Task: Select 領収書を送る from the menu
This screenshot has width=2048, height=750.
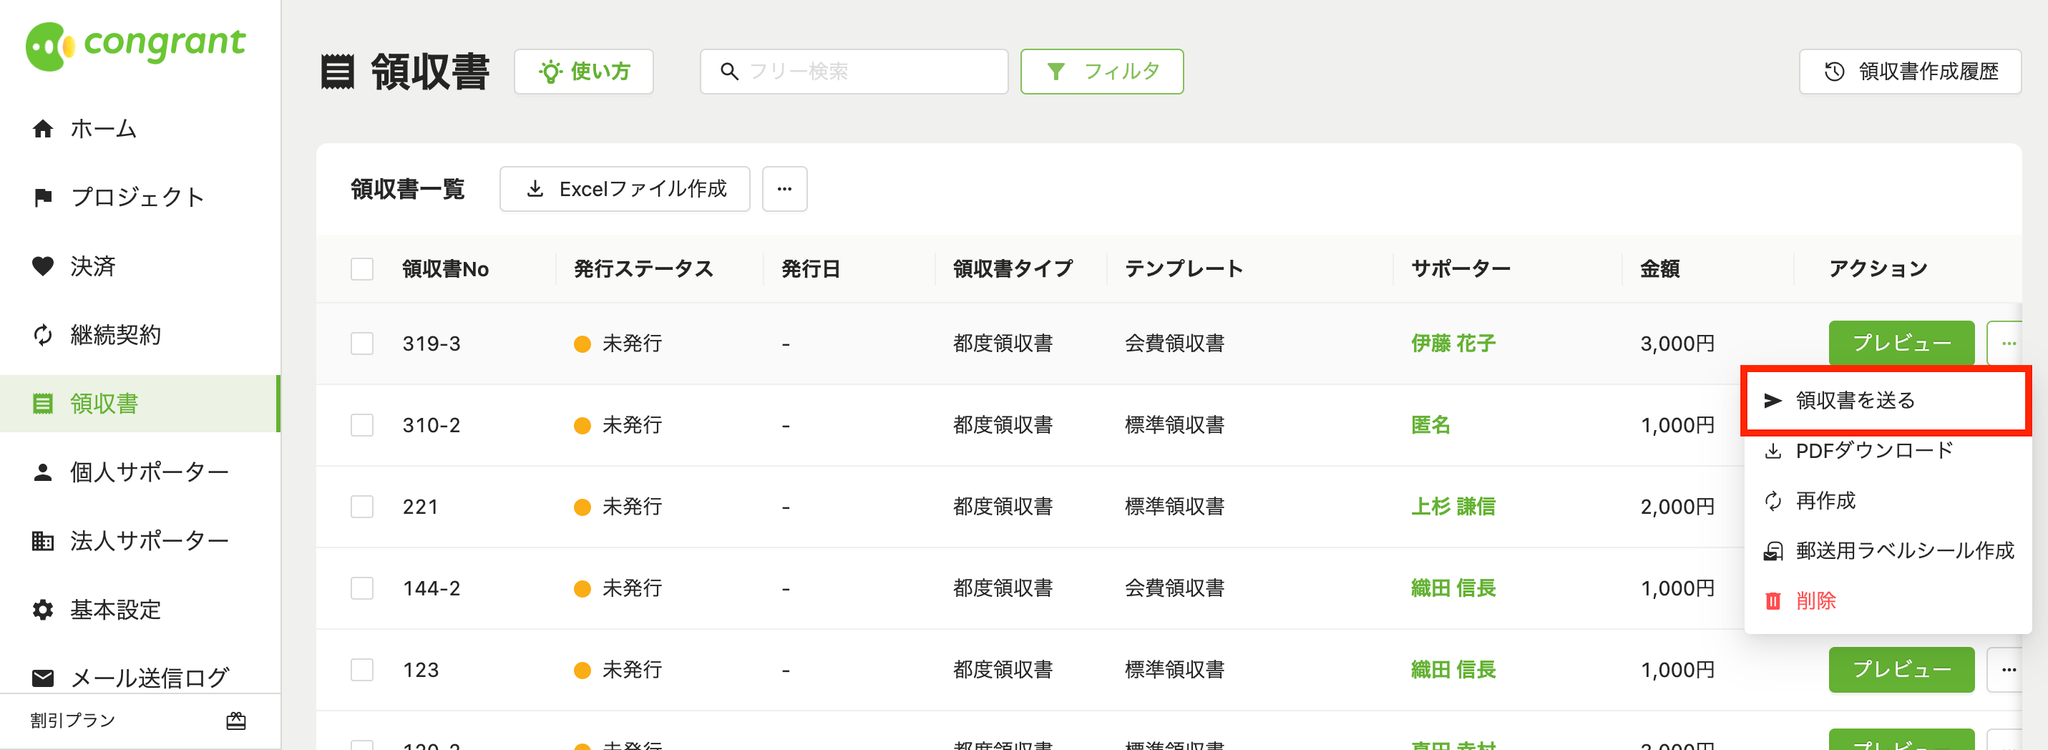Action: coord(1887,400)
